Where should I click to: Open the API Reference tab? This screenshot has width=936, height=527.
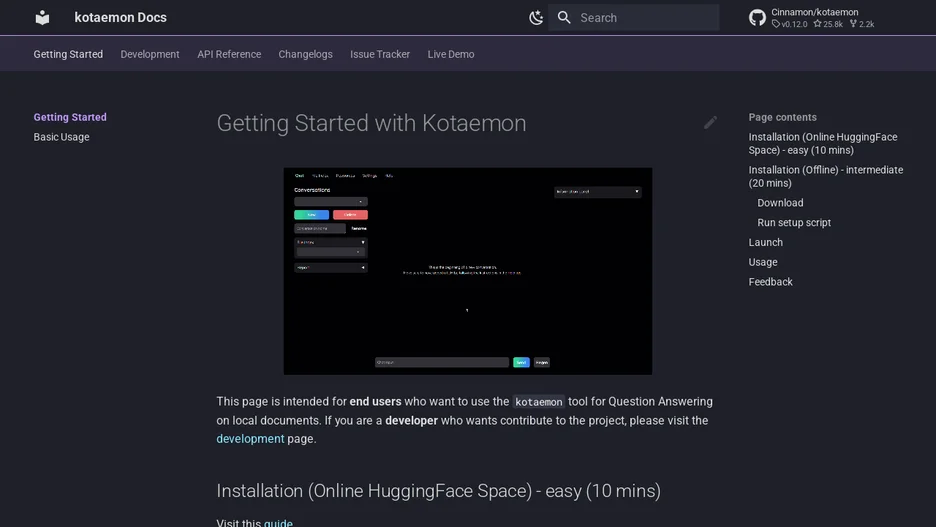point(229,54)
